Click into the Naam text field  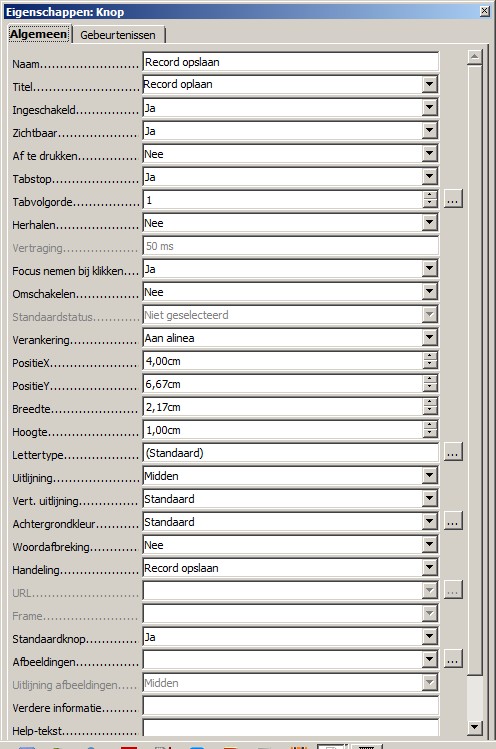pyautogui.click(x=291, y=62)
